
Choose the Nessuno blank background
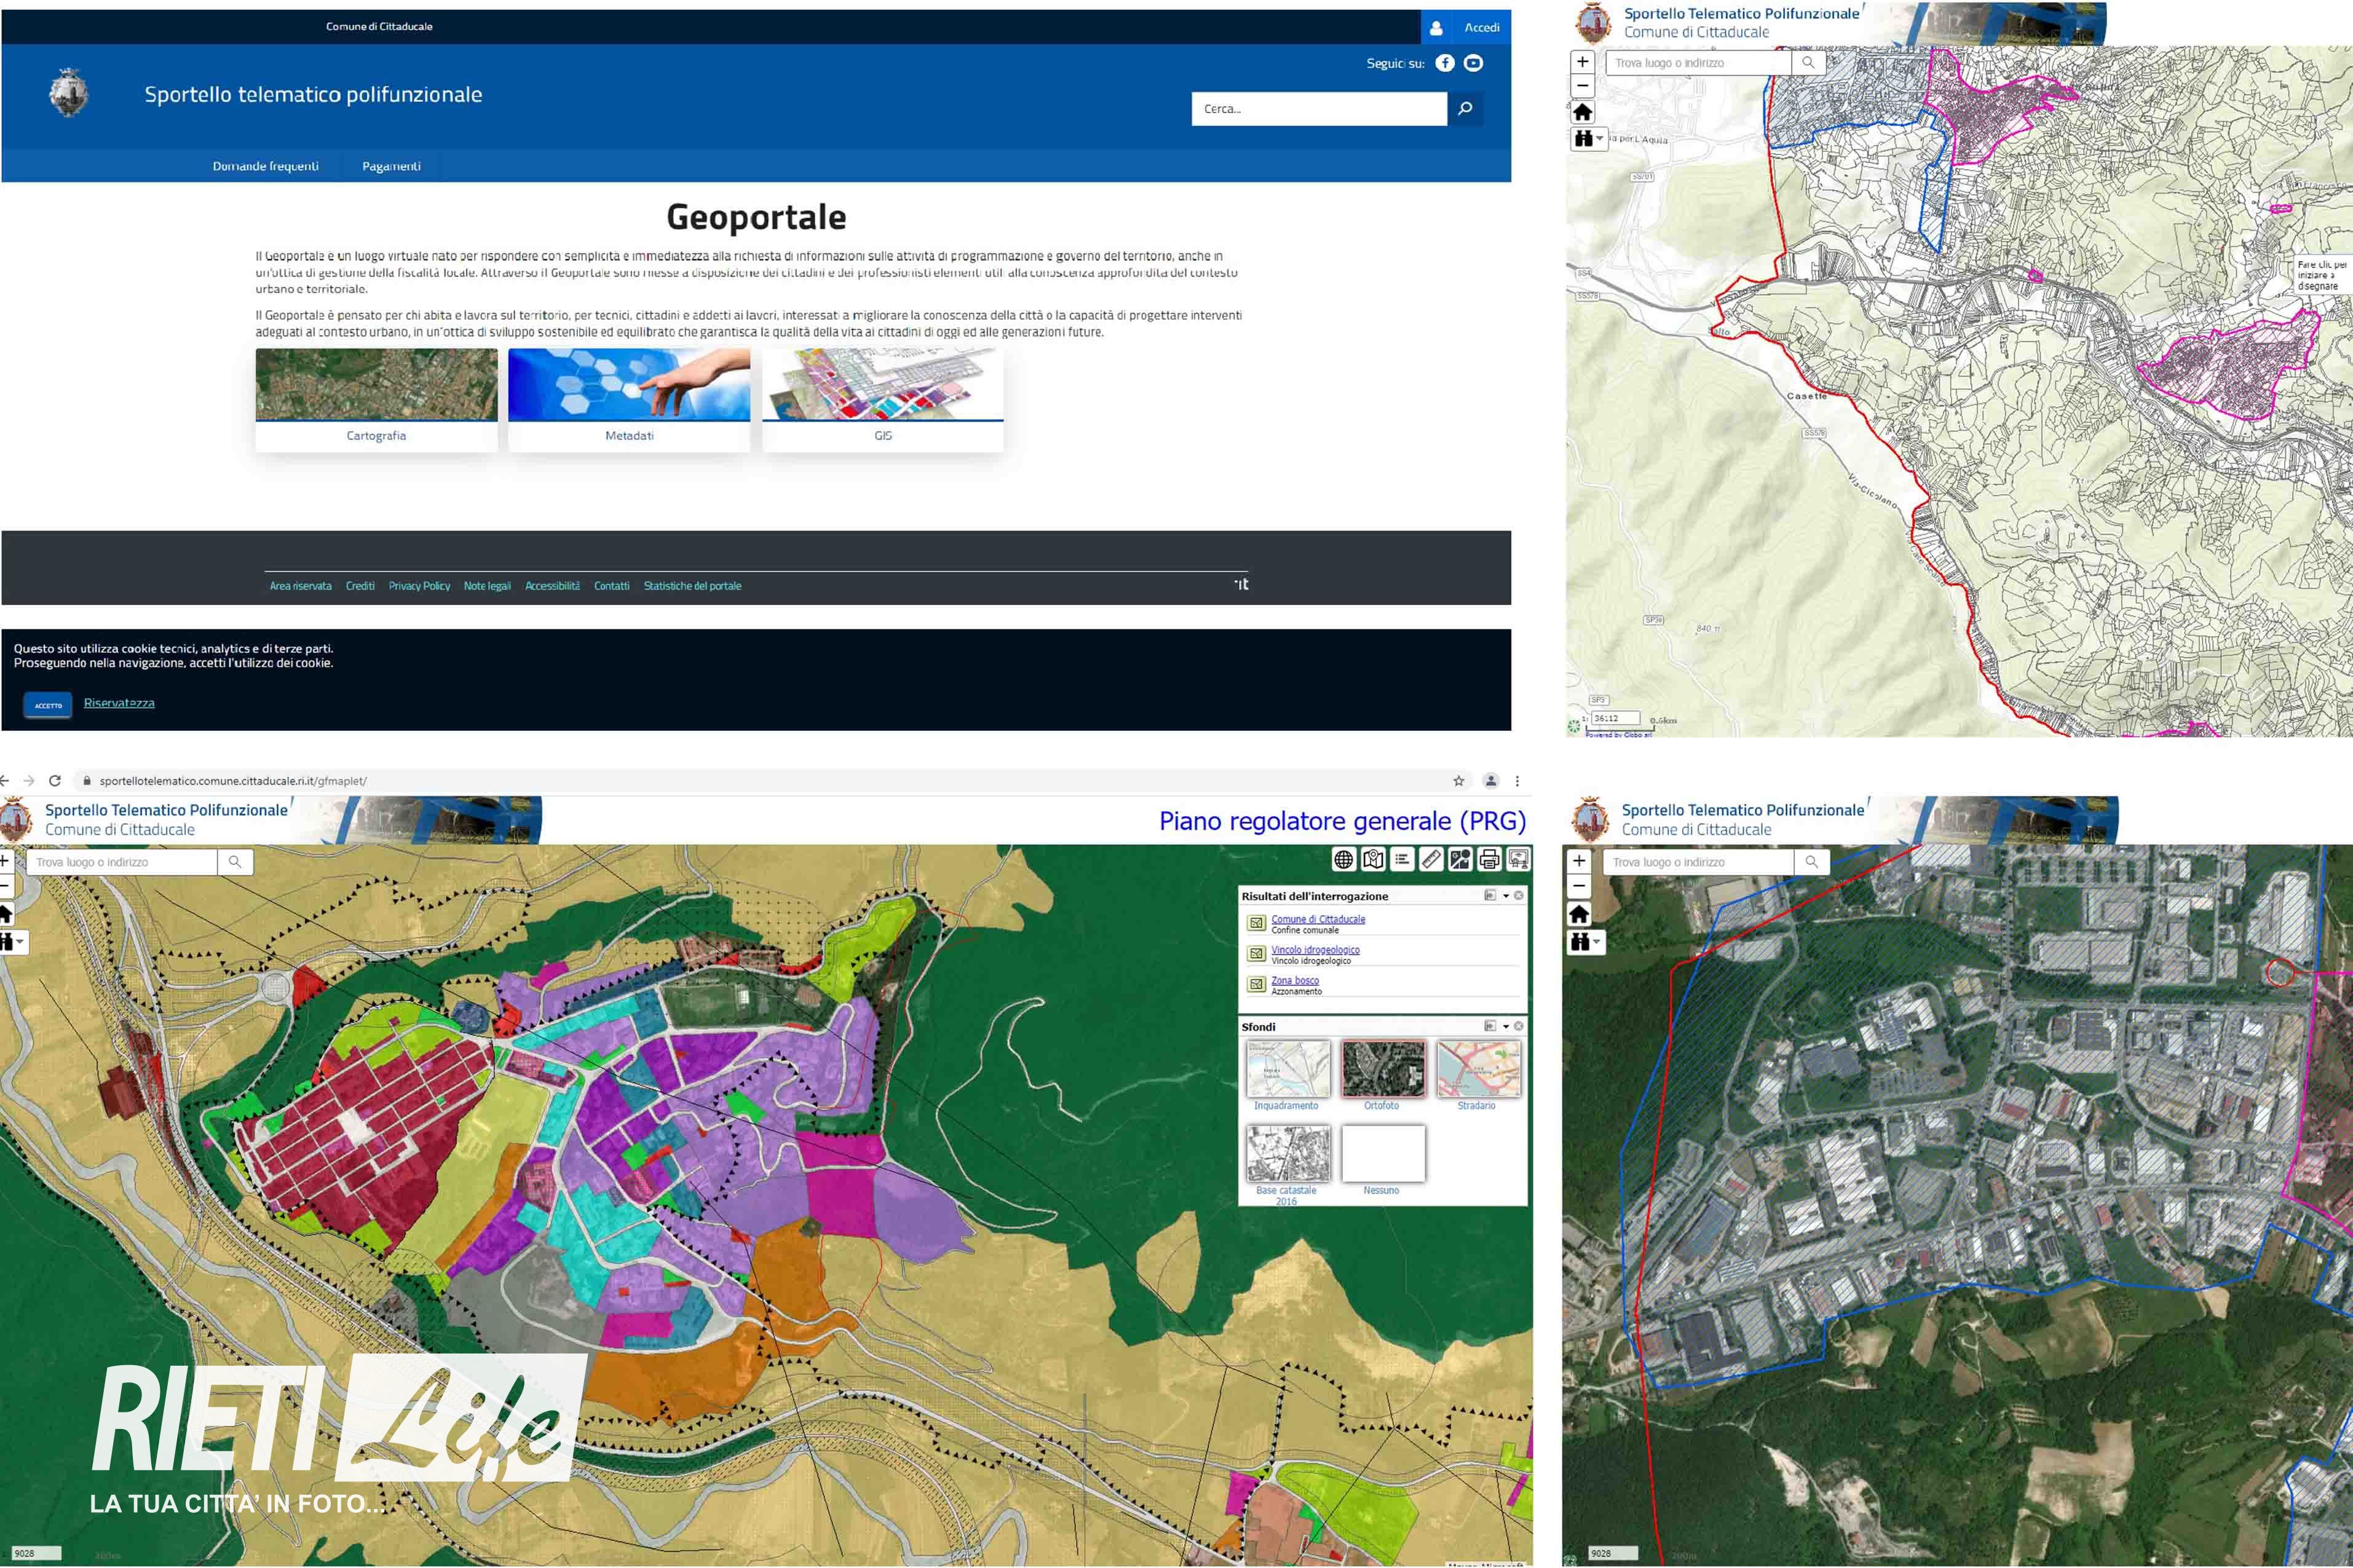click(1383, 1153)
